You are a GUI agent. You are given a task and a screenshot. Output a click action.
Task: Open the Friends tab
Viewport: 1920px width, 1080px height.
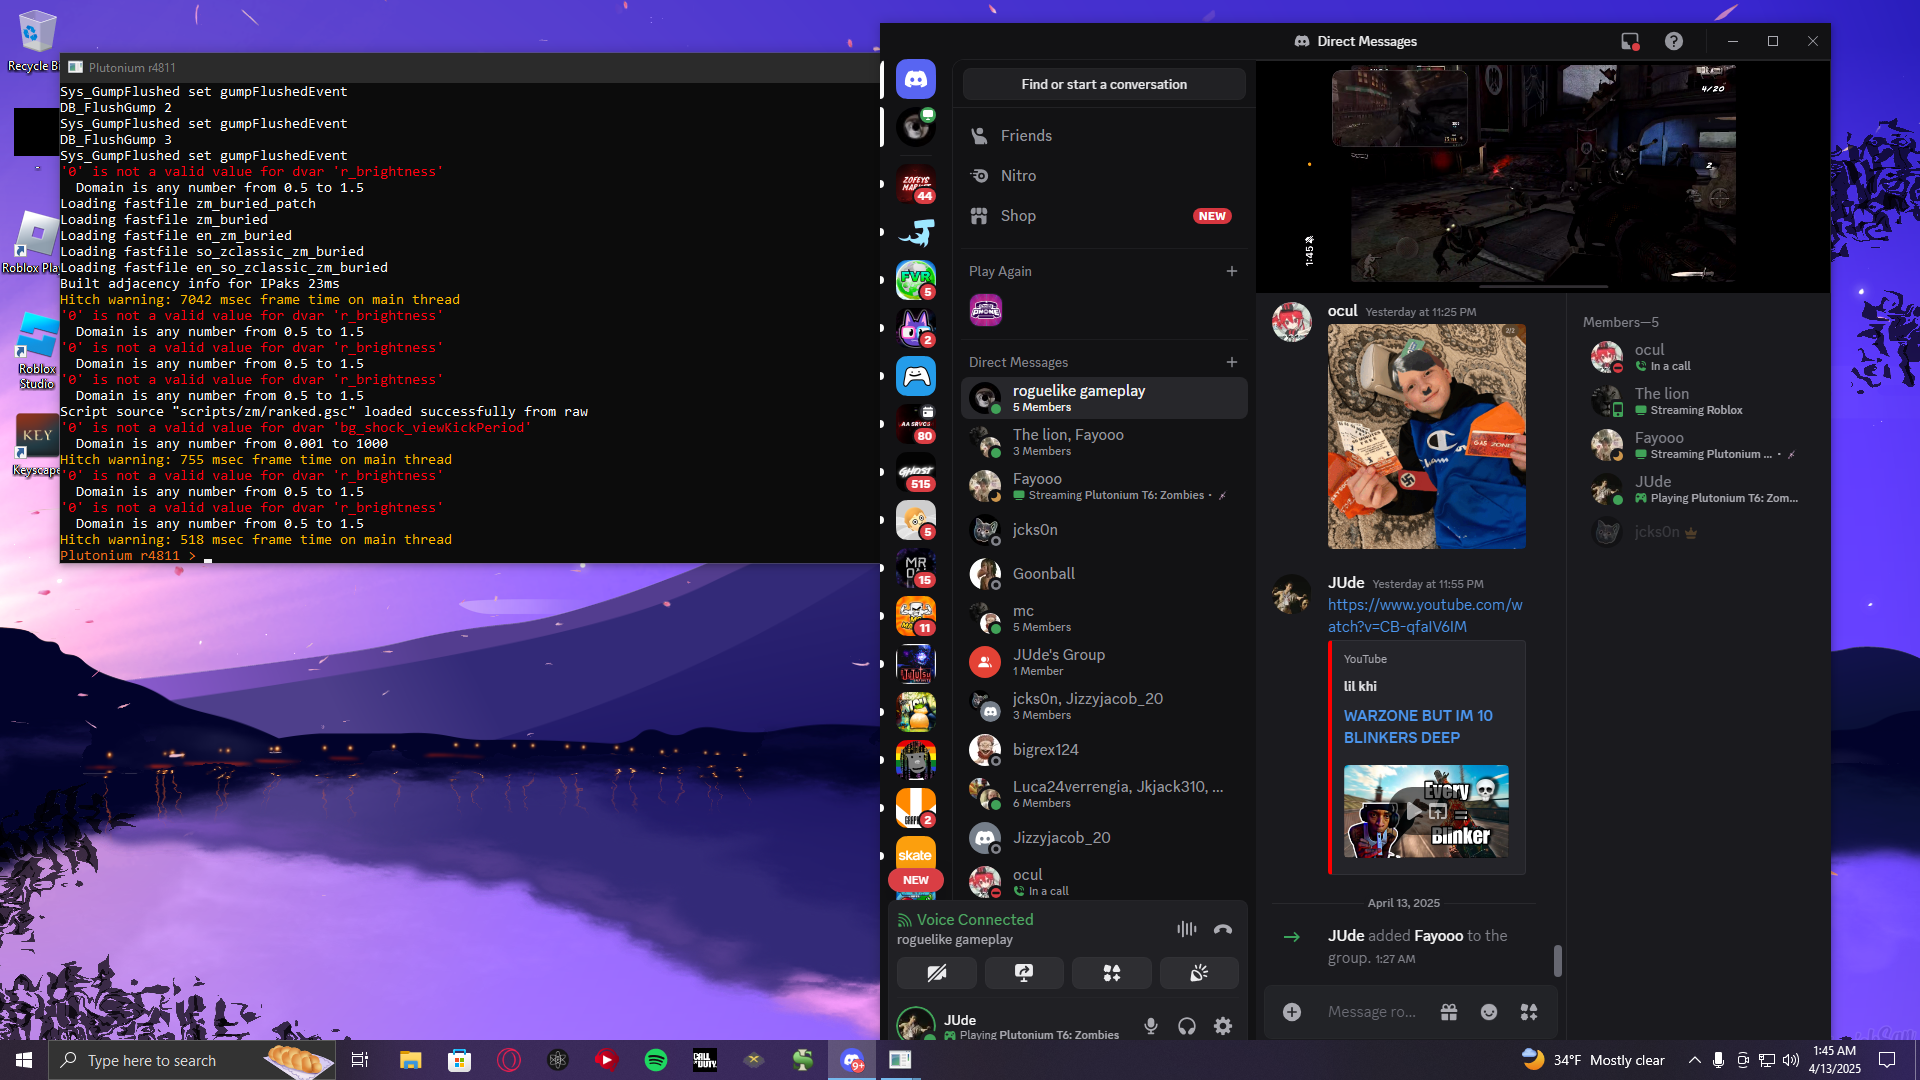(1104, 136)
